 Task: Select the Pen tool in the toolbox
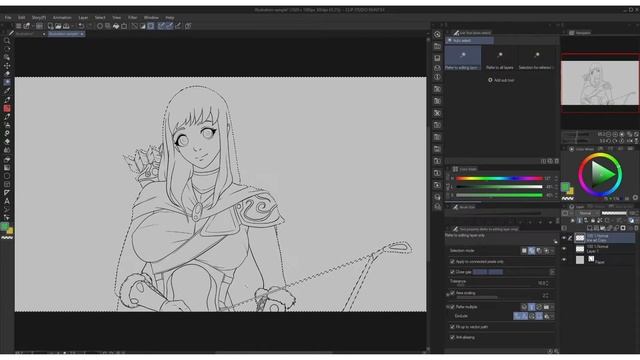[7, 100]
